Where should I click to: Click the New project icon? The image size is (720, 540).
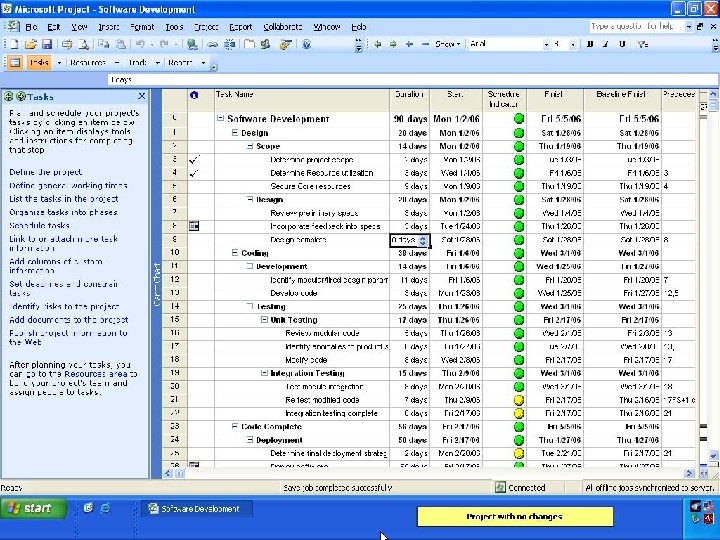pyautogui.click(x=14, y=45)
